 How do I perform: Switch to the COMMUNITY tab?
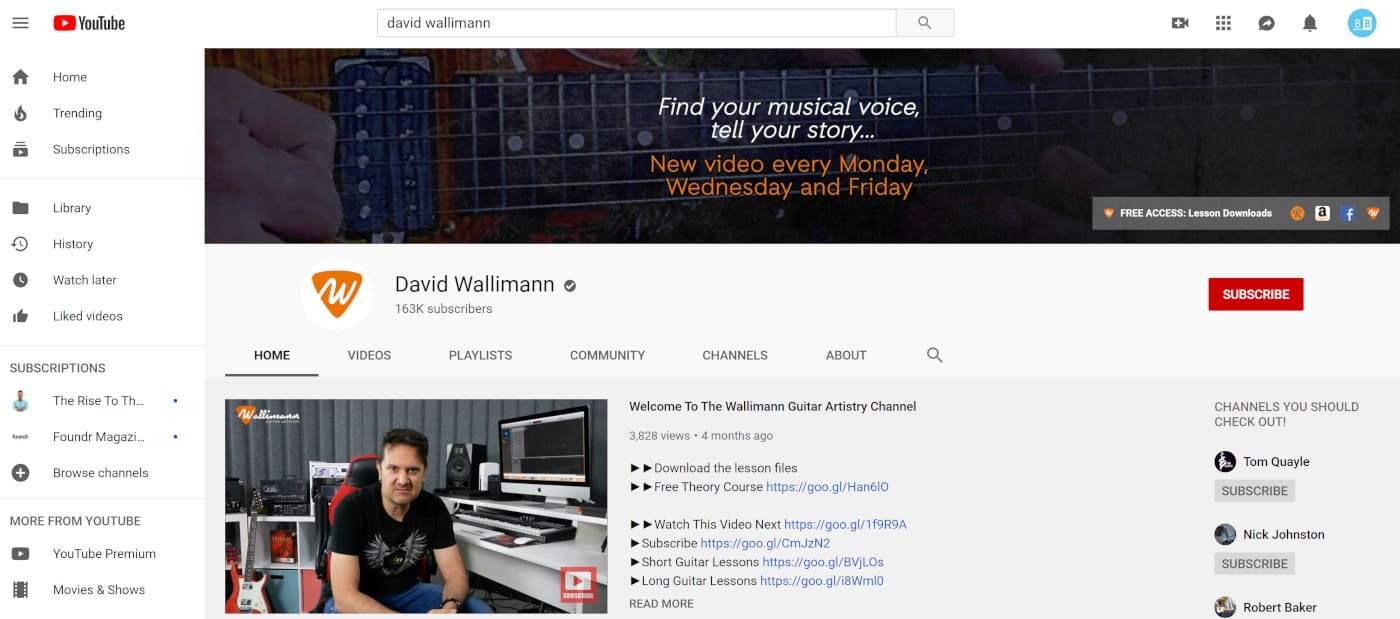coord(607,355)
